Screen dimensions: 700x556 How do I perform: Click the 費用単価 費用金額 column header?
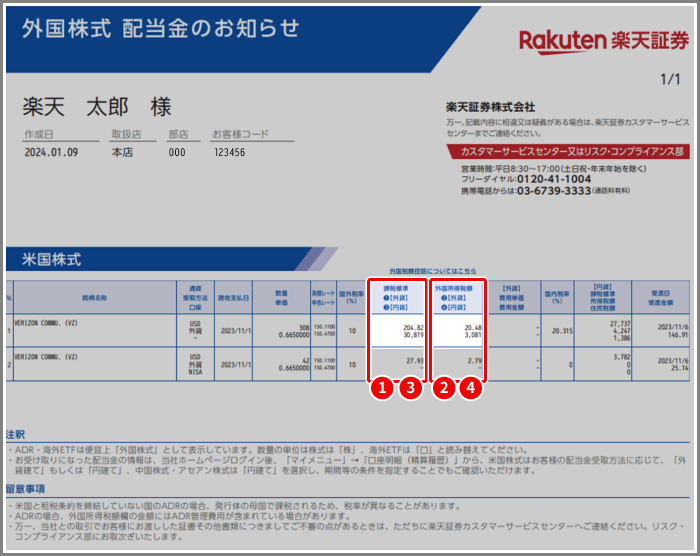tap(512, 298)
